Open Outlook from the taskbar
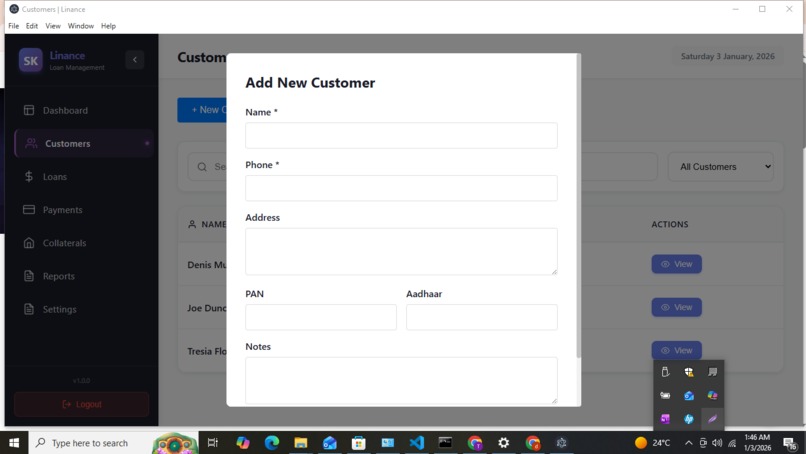806x454 pixels. 329,443
